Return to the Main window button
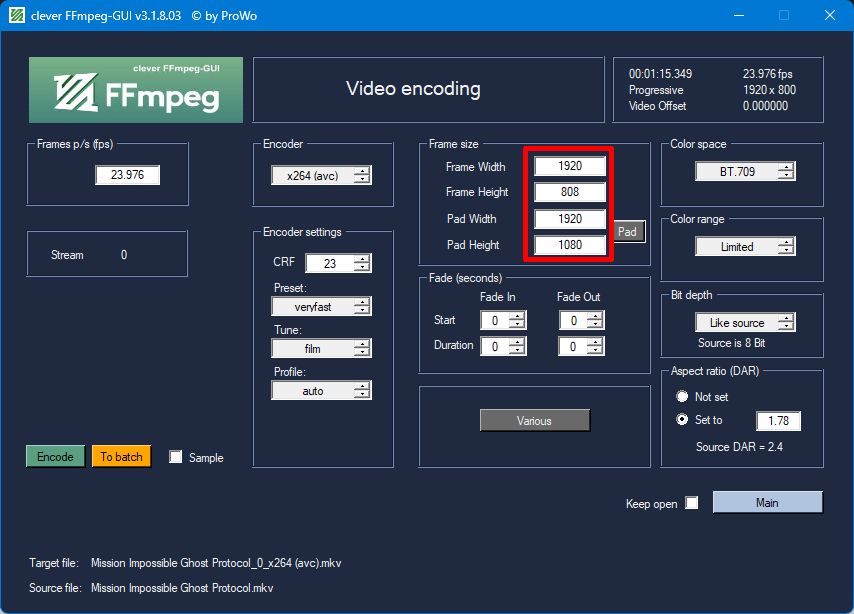The image size is (854, 614). (767, 502)
